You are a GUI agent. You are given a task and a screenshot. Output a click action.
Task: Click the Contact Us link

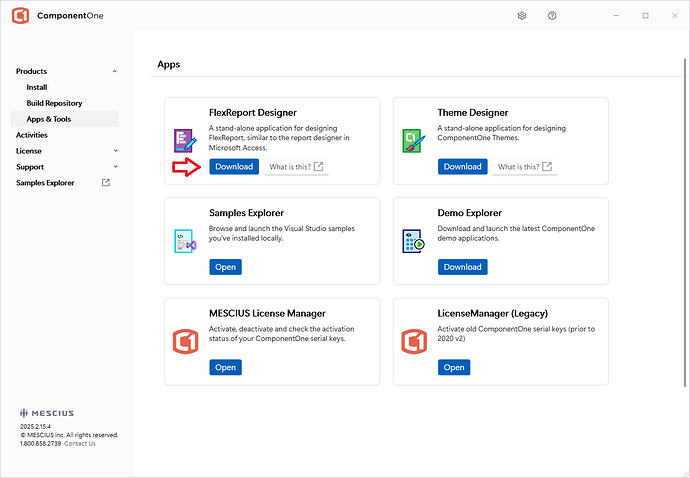80,444
